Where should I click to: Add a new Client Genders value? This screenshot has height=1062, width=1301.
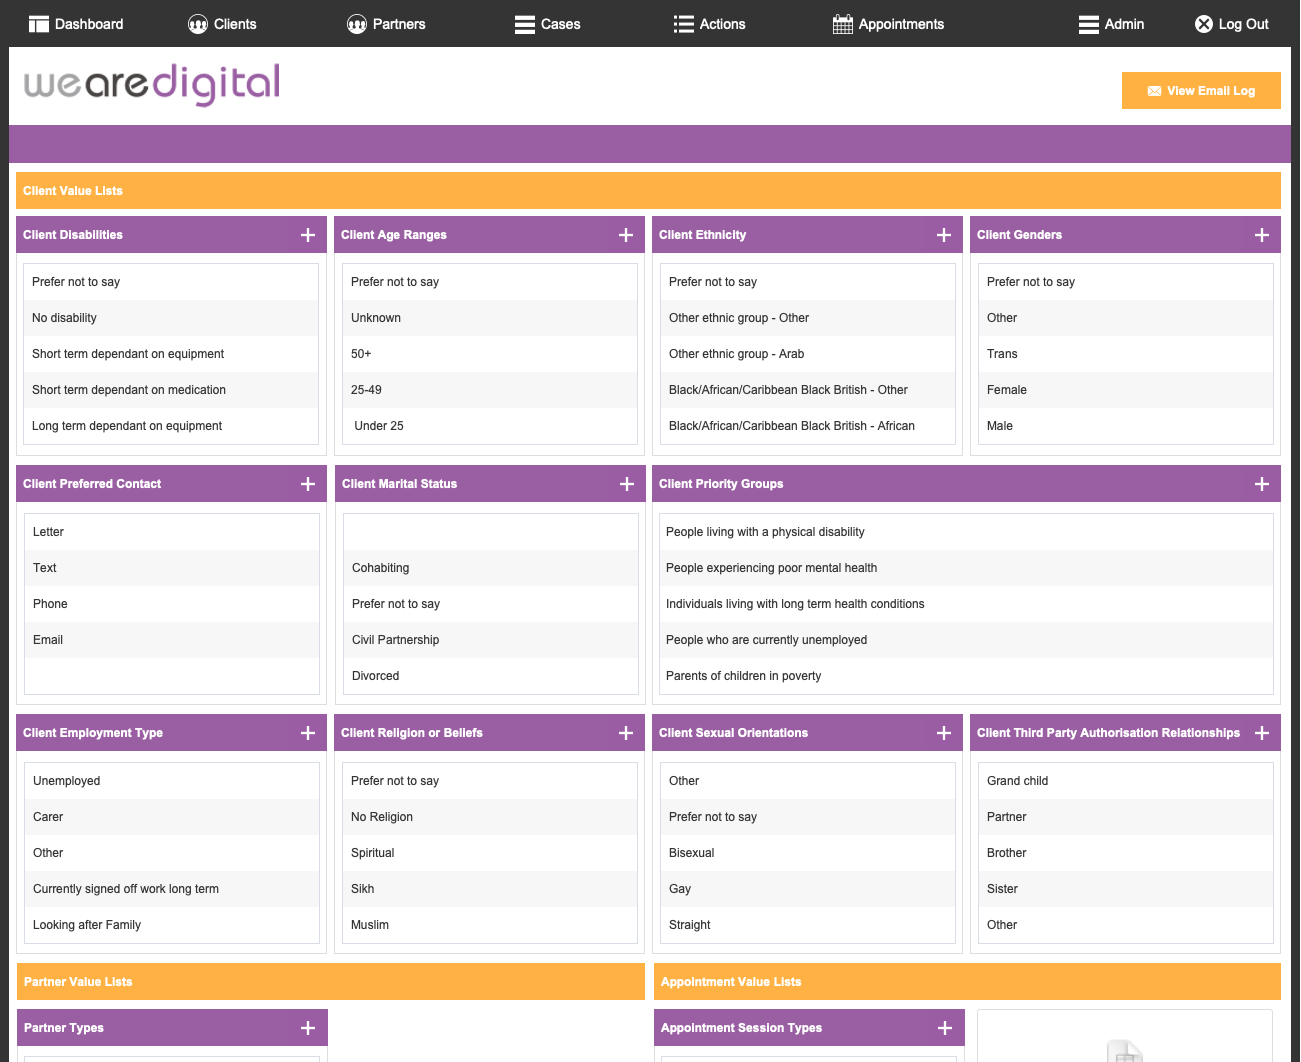click(x=1262, y=235)
